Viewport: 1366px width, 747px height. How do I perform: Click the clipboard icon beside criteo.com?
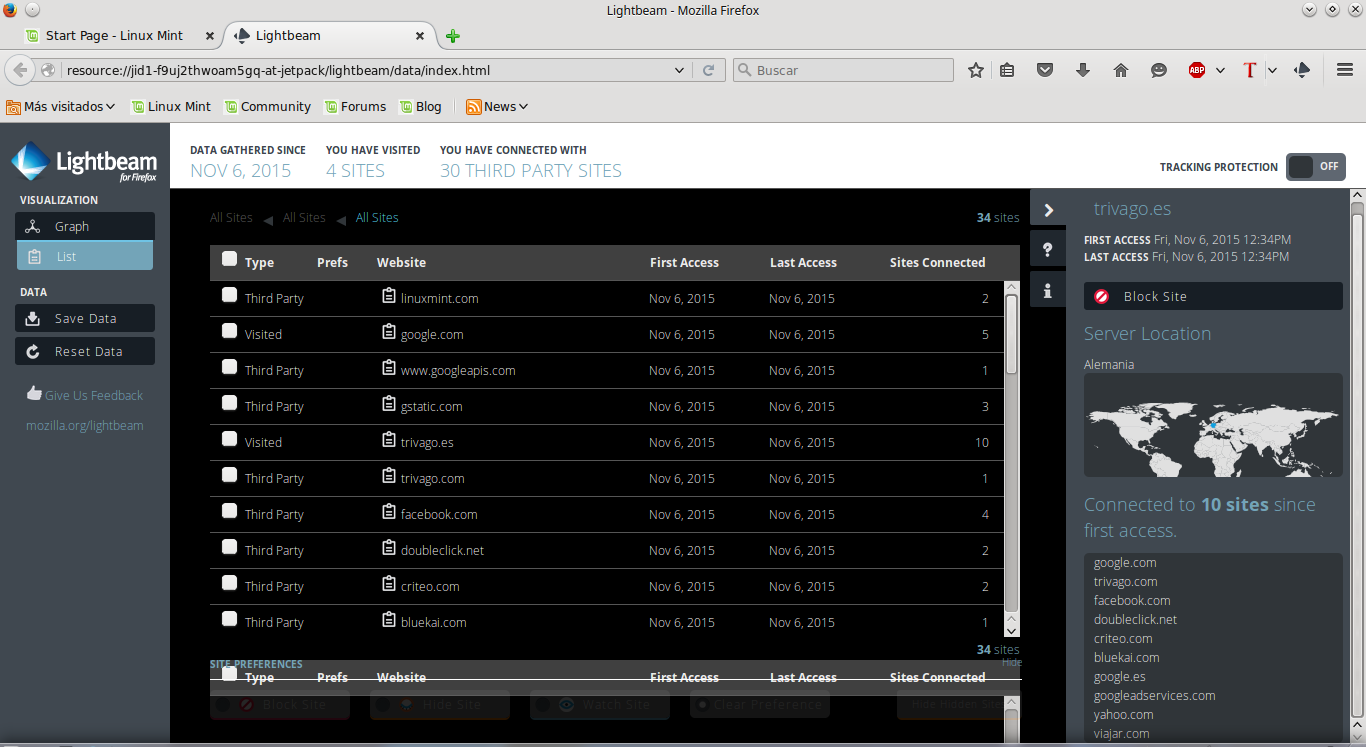(x=389, y=585)
